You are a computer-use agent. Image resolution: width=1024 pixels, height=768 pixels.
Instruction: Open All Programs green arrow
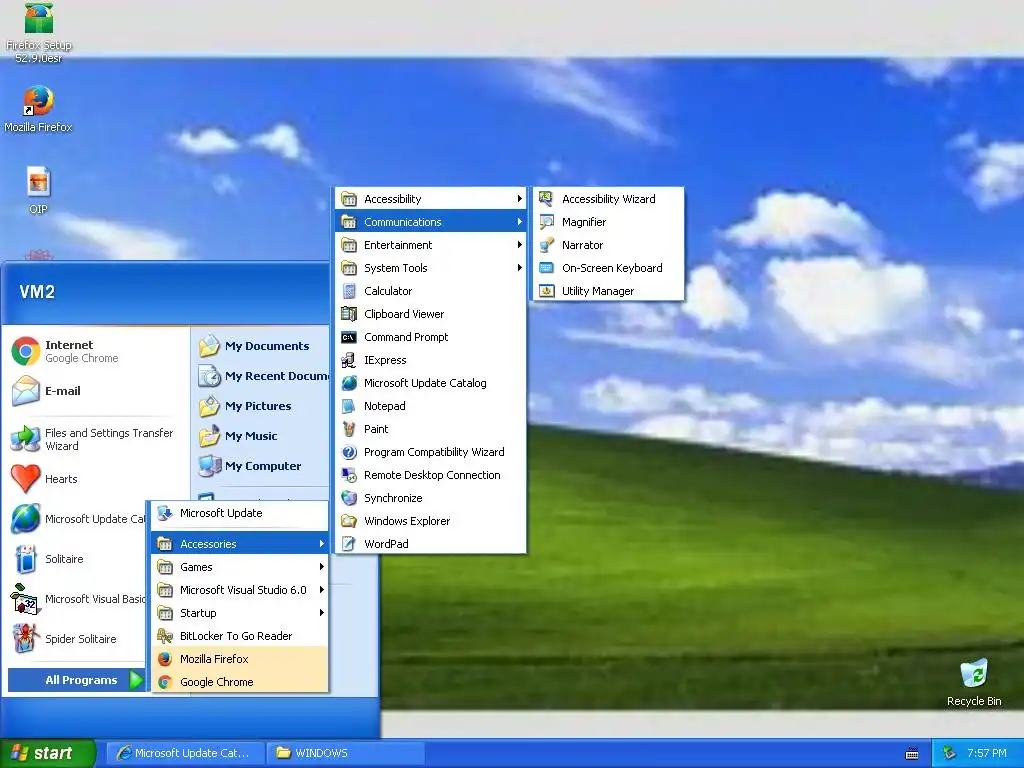(136, 680)
